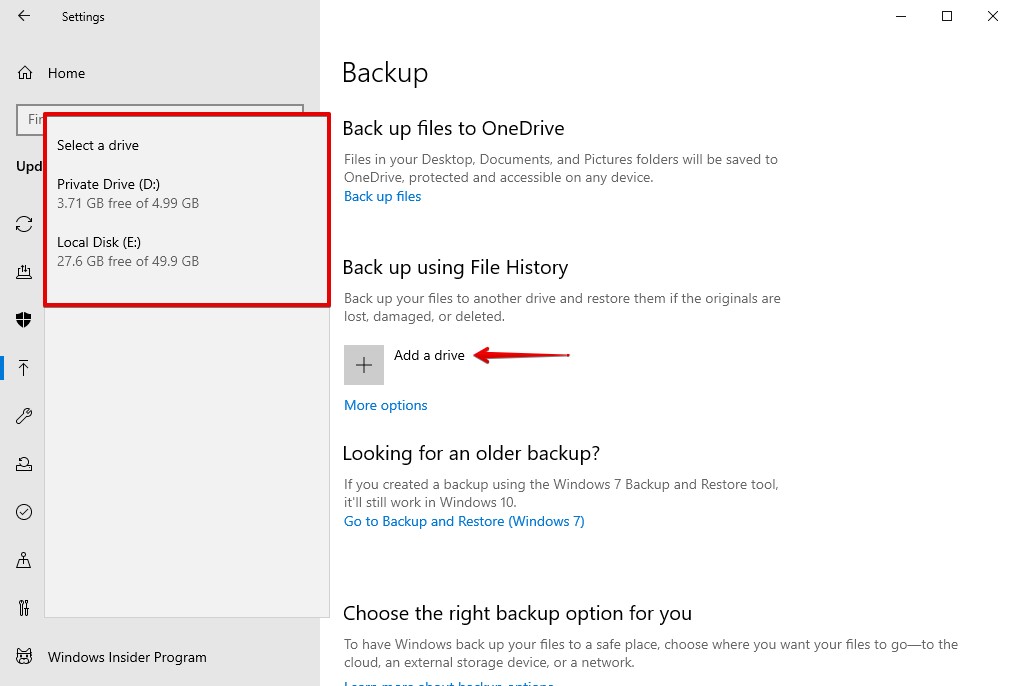Choose Local Disk (E:) from the drive list
The height and width of the screenshot is (686, 1015).
128,251
